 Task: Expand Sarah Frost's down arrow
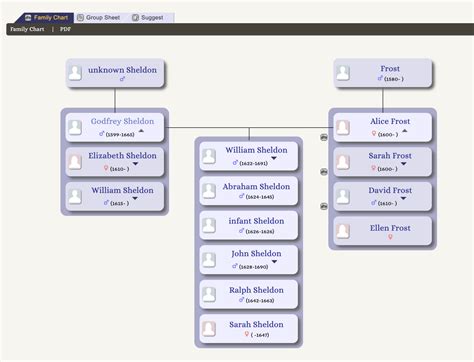[x=404, y=164]
